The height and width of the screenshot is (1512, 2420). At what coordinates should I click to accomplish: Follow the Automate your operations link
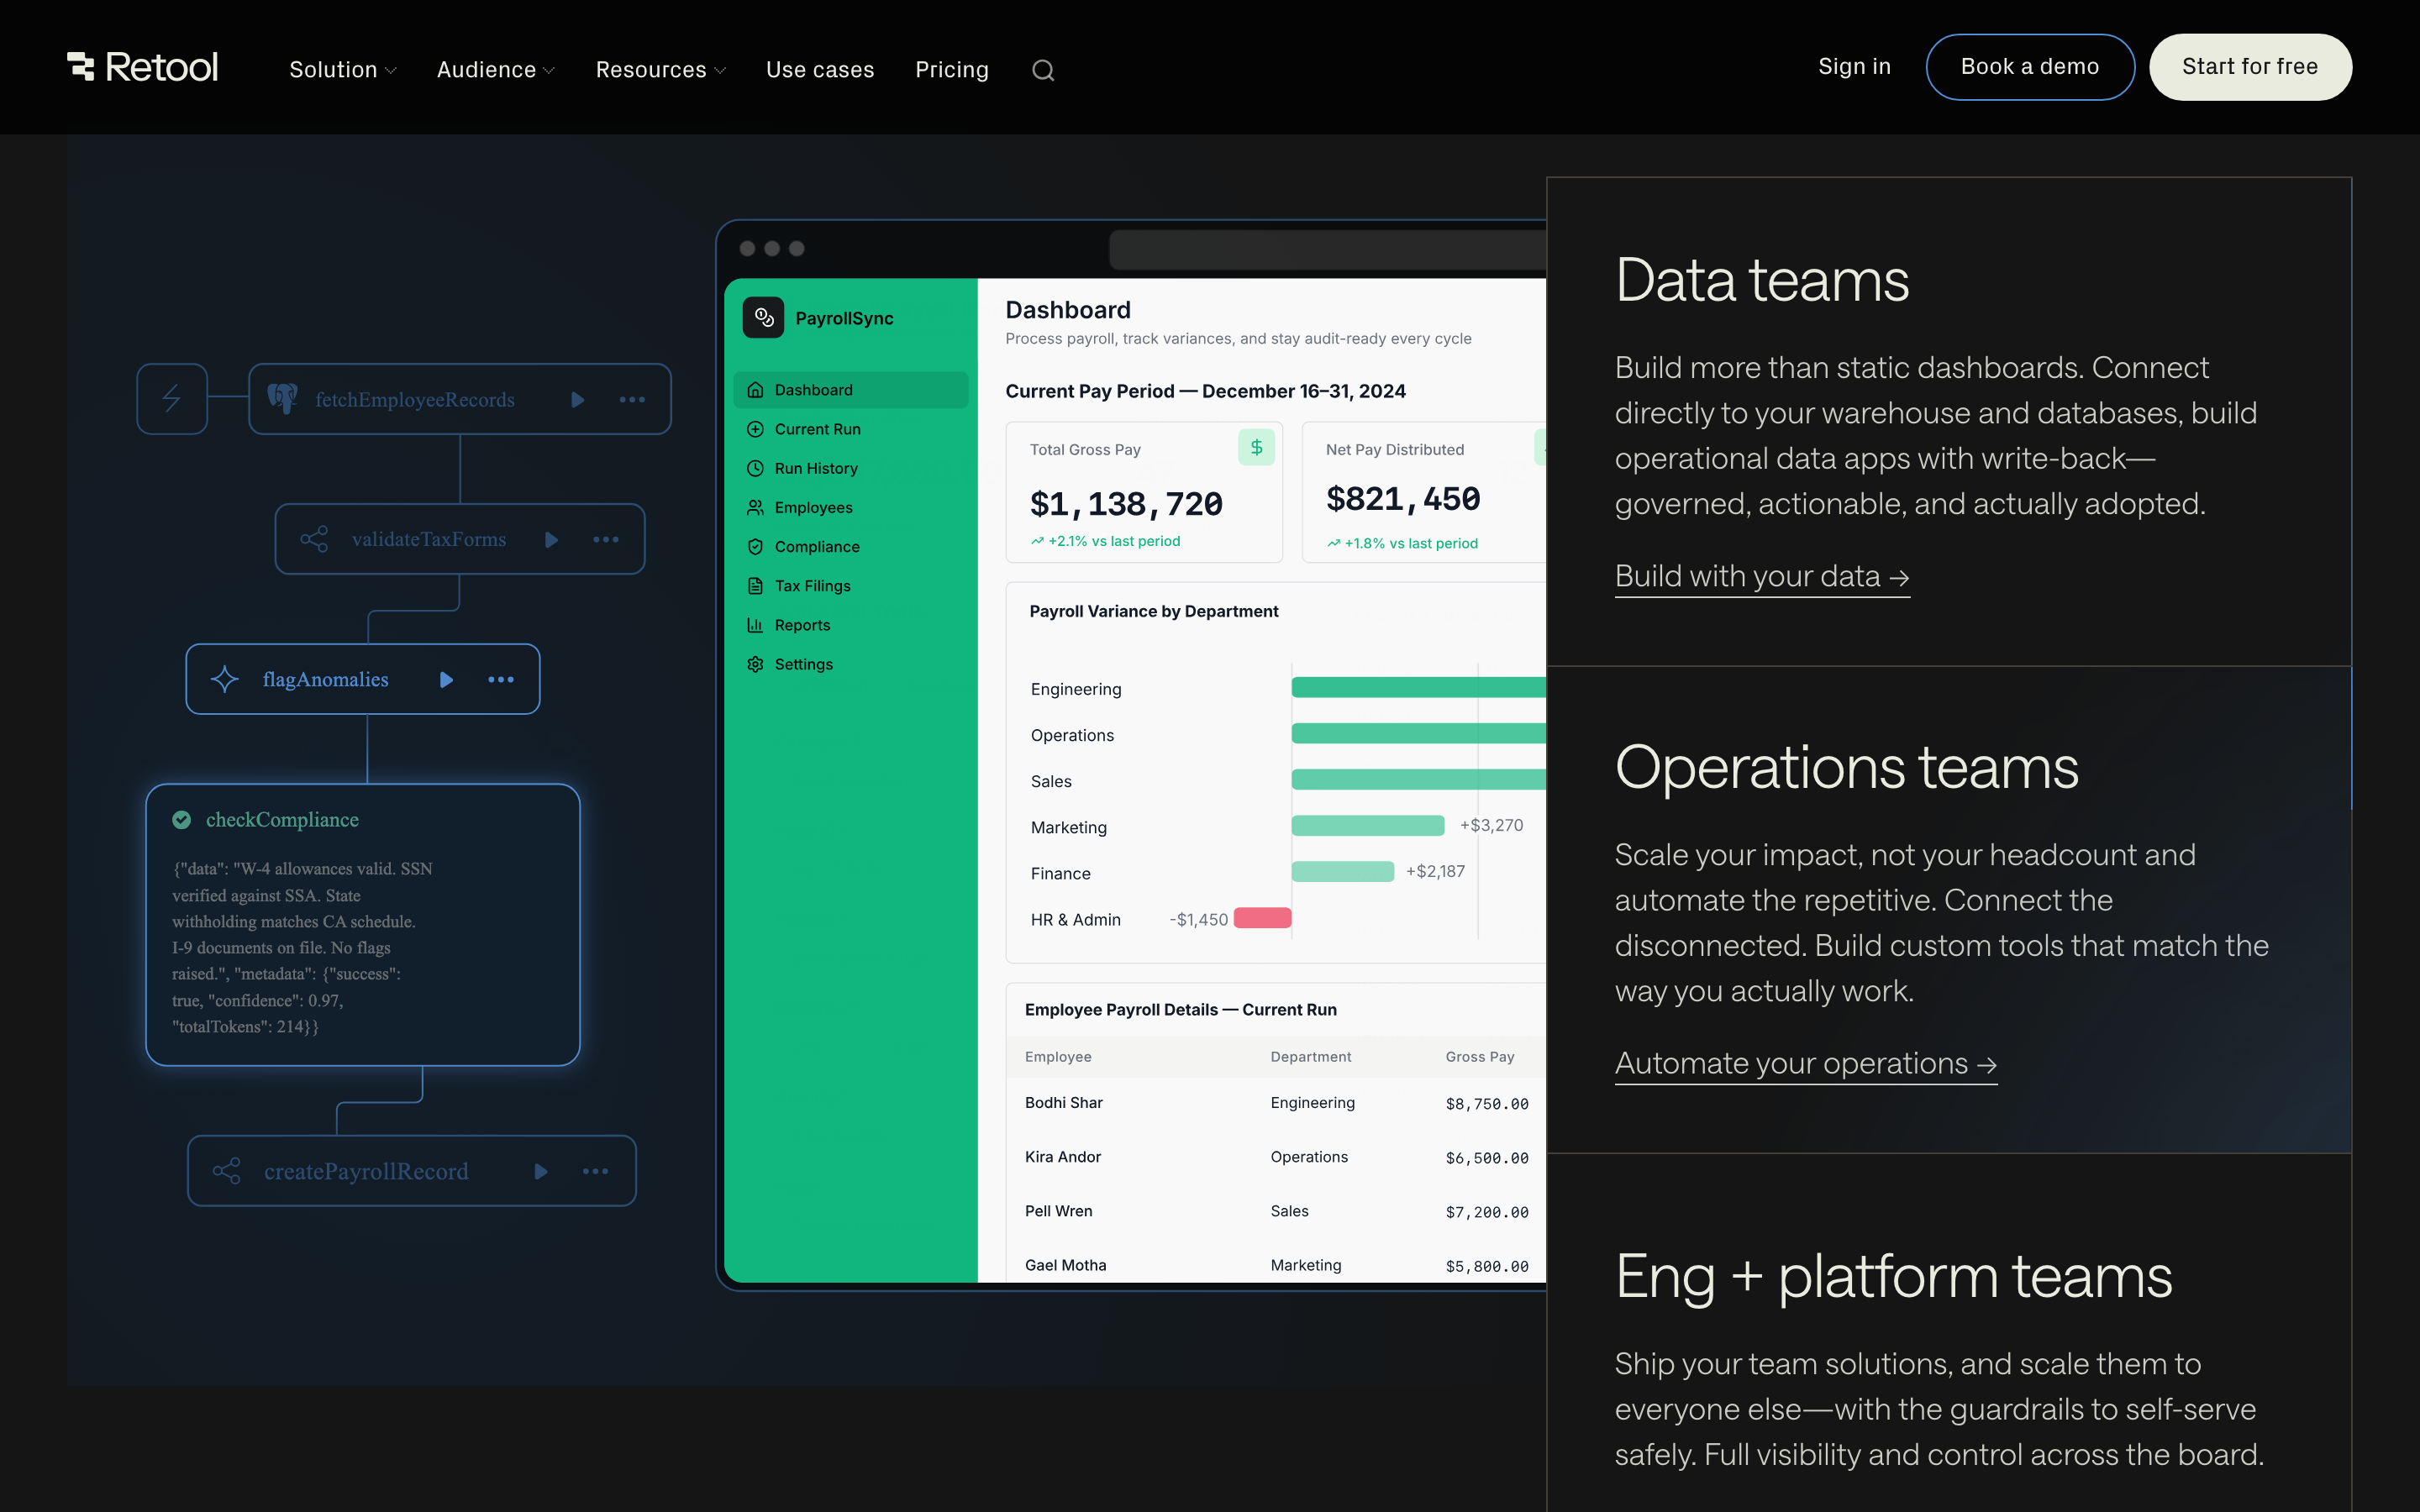(1806, 1064)
